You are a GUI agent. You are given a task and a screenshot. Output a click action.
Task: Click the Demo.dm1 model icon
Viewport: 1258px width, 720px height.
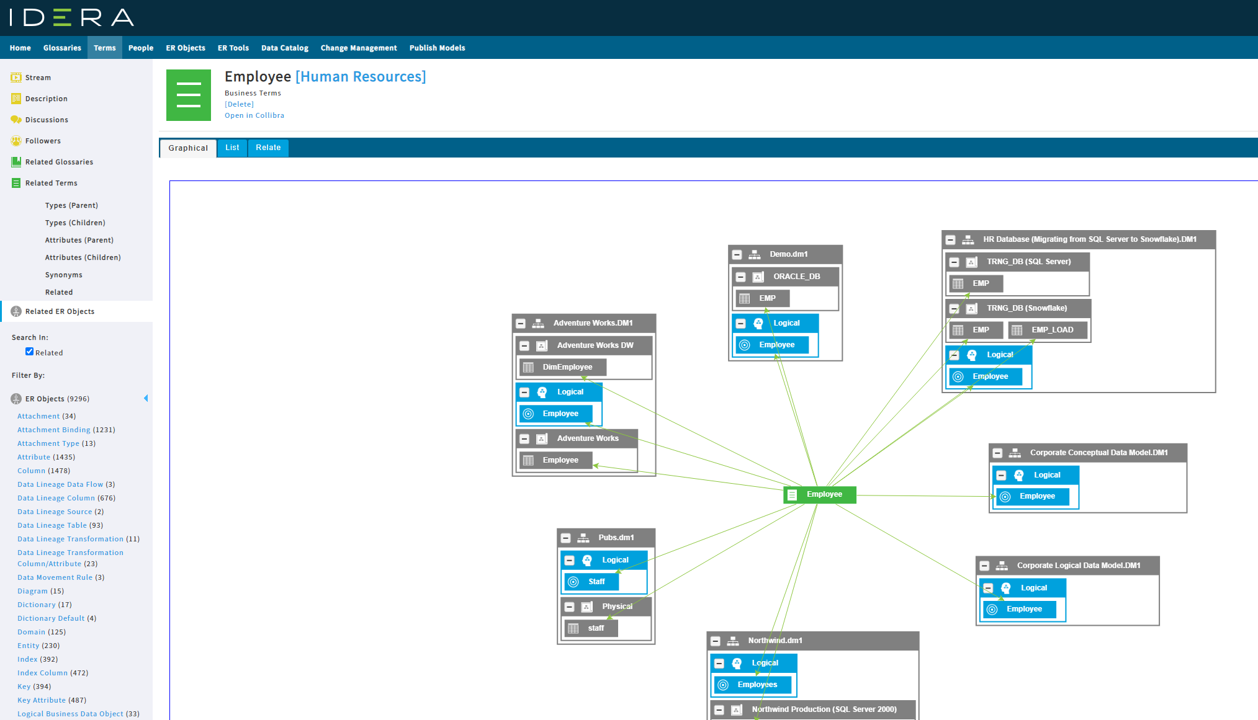tap(755, 254)
